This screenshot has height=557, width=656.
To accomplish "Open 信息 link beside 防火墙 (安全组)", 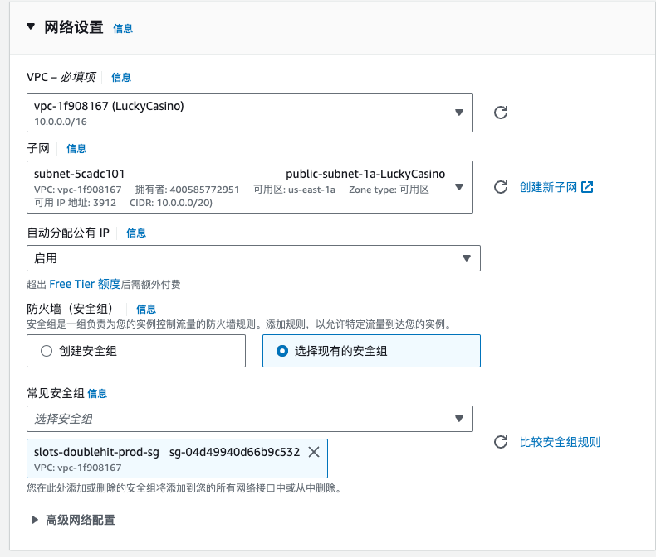I will tap(146, 310).
